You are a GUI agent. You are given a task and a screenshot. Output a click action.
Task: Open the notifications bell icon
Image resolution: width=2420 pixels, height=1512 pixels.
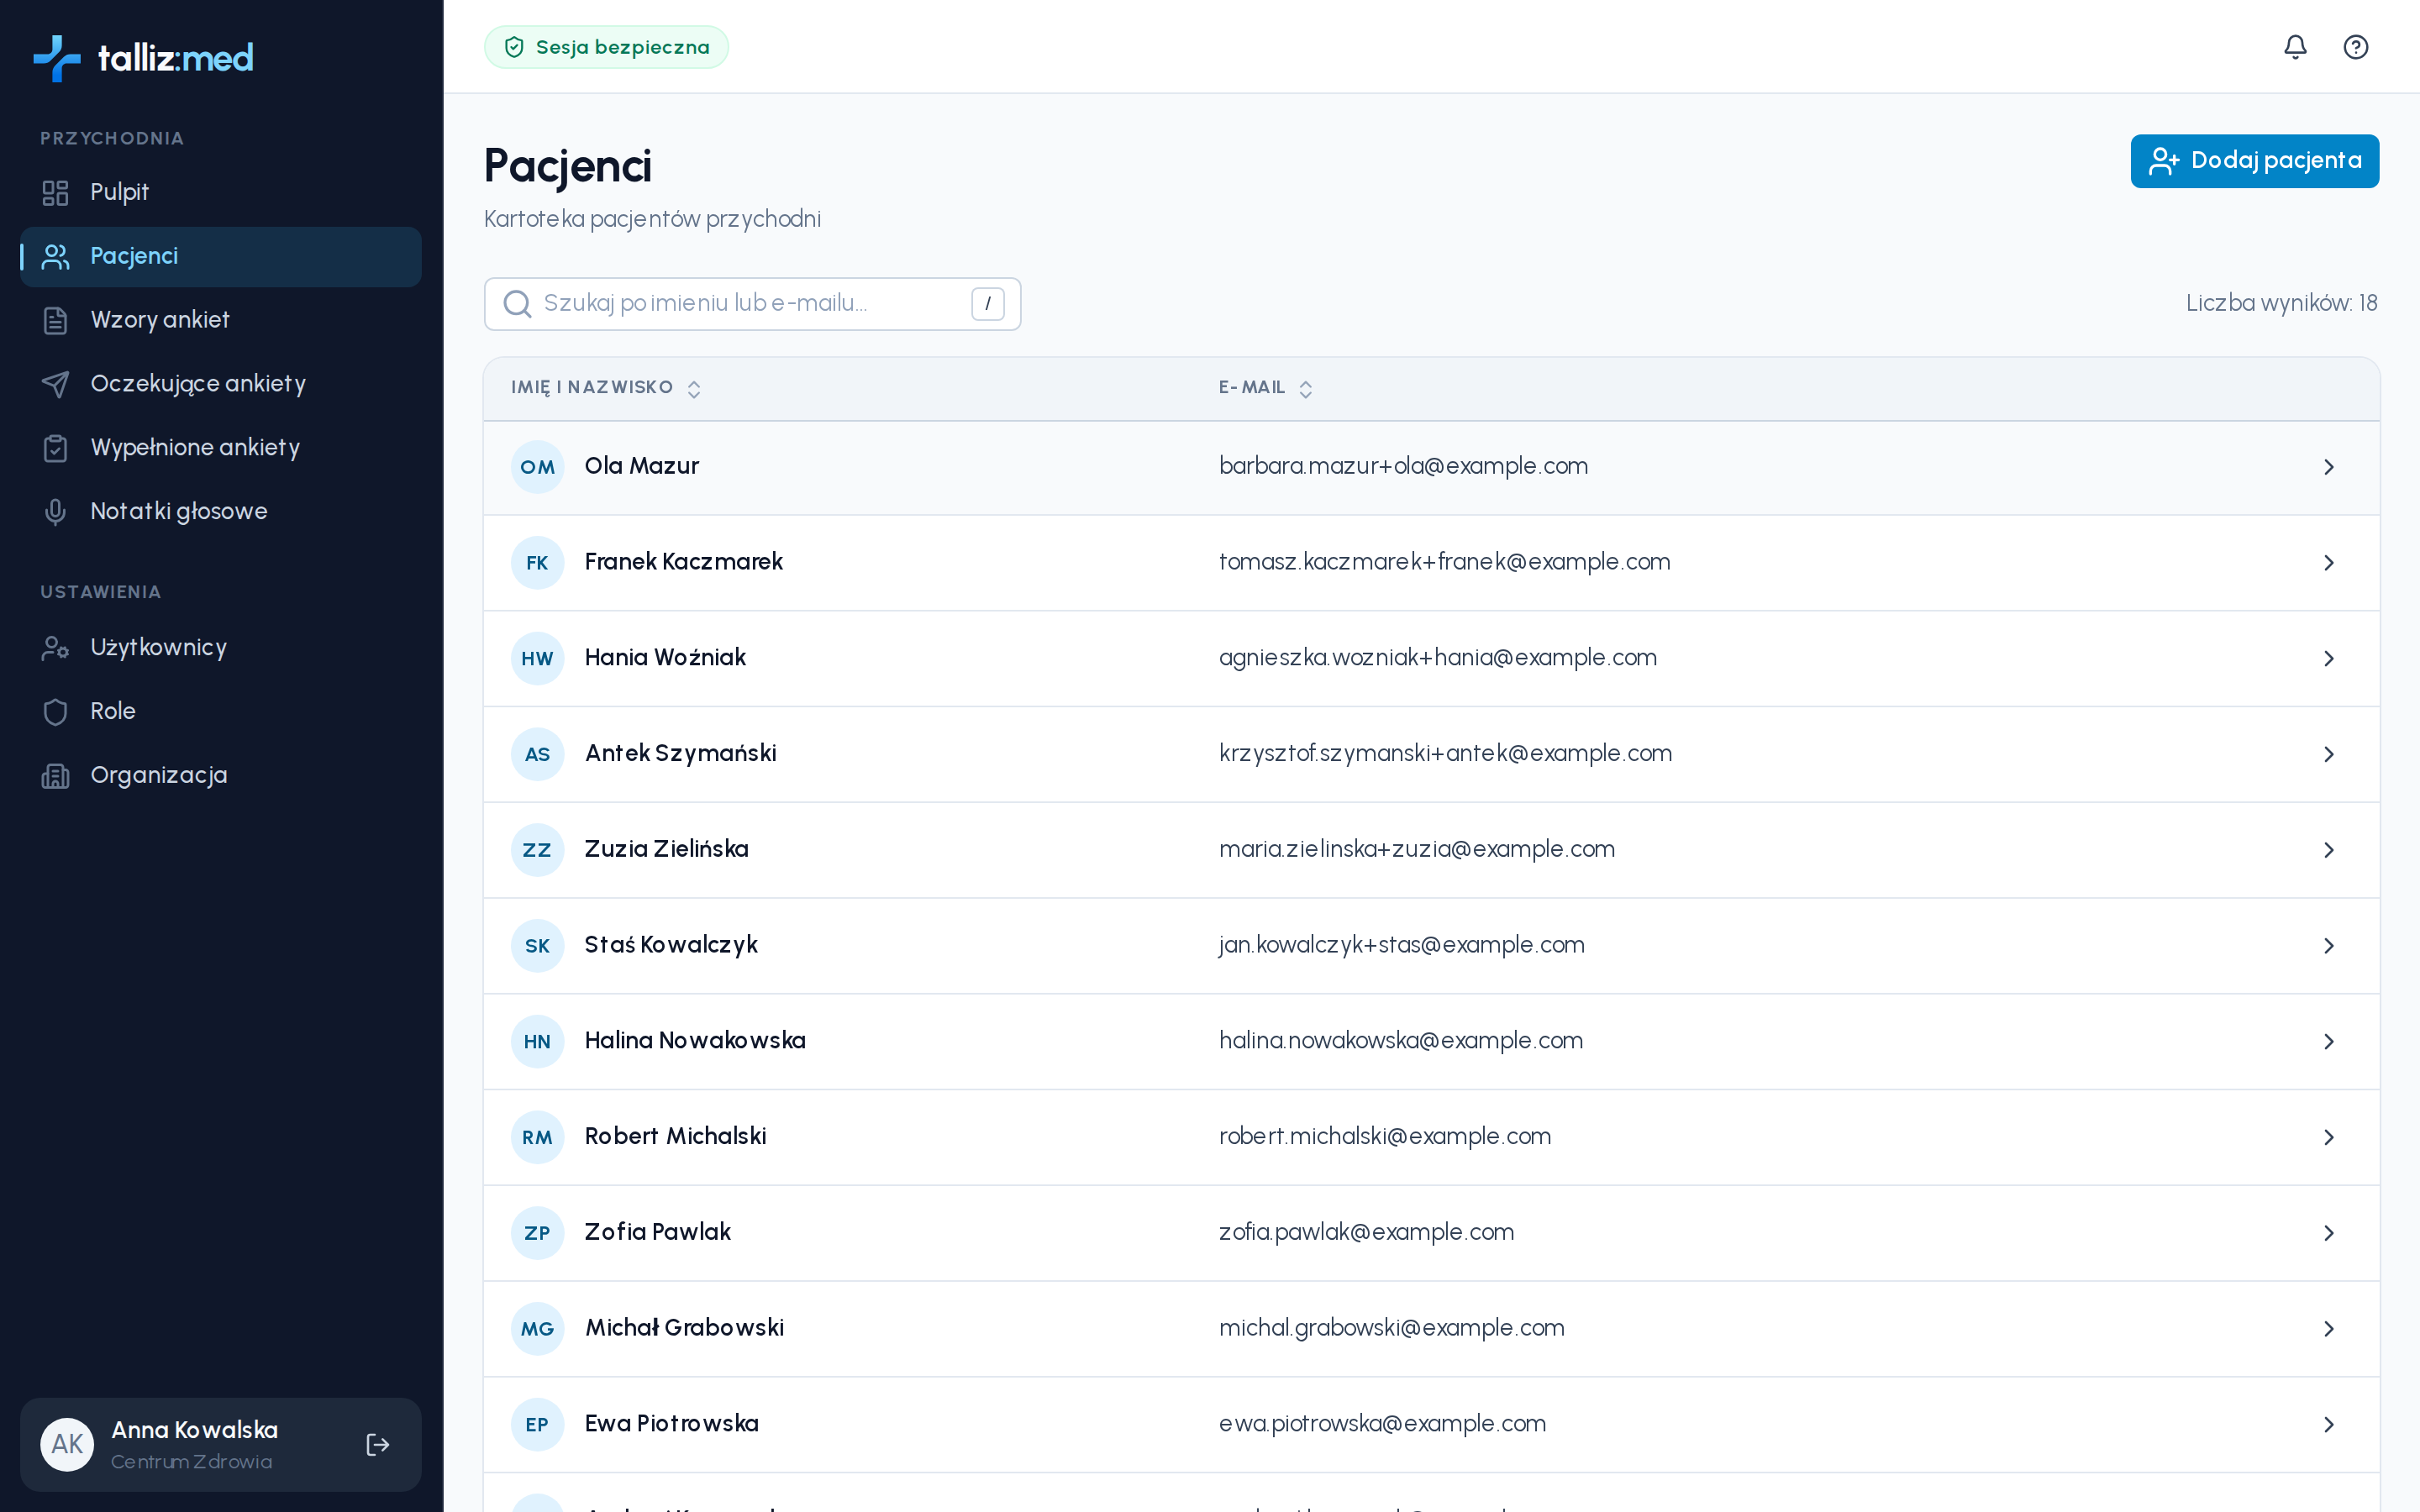2295,47
